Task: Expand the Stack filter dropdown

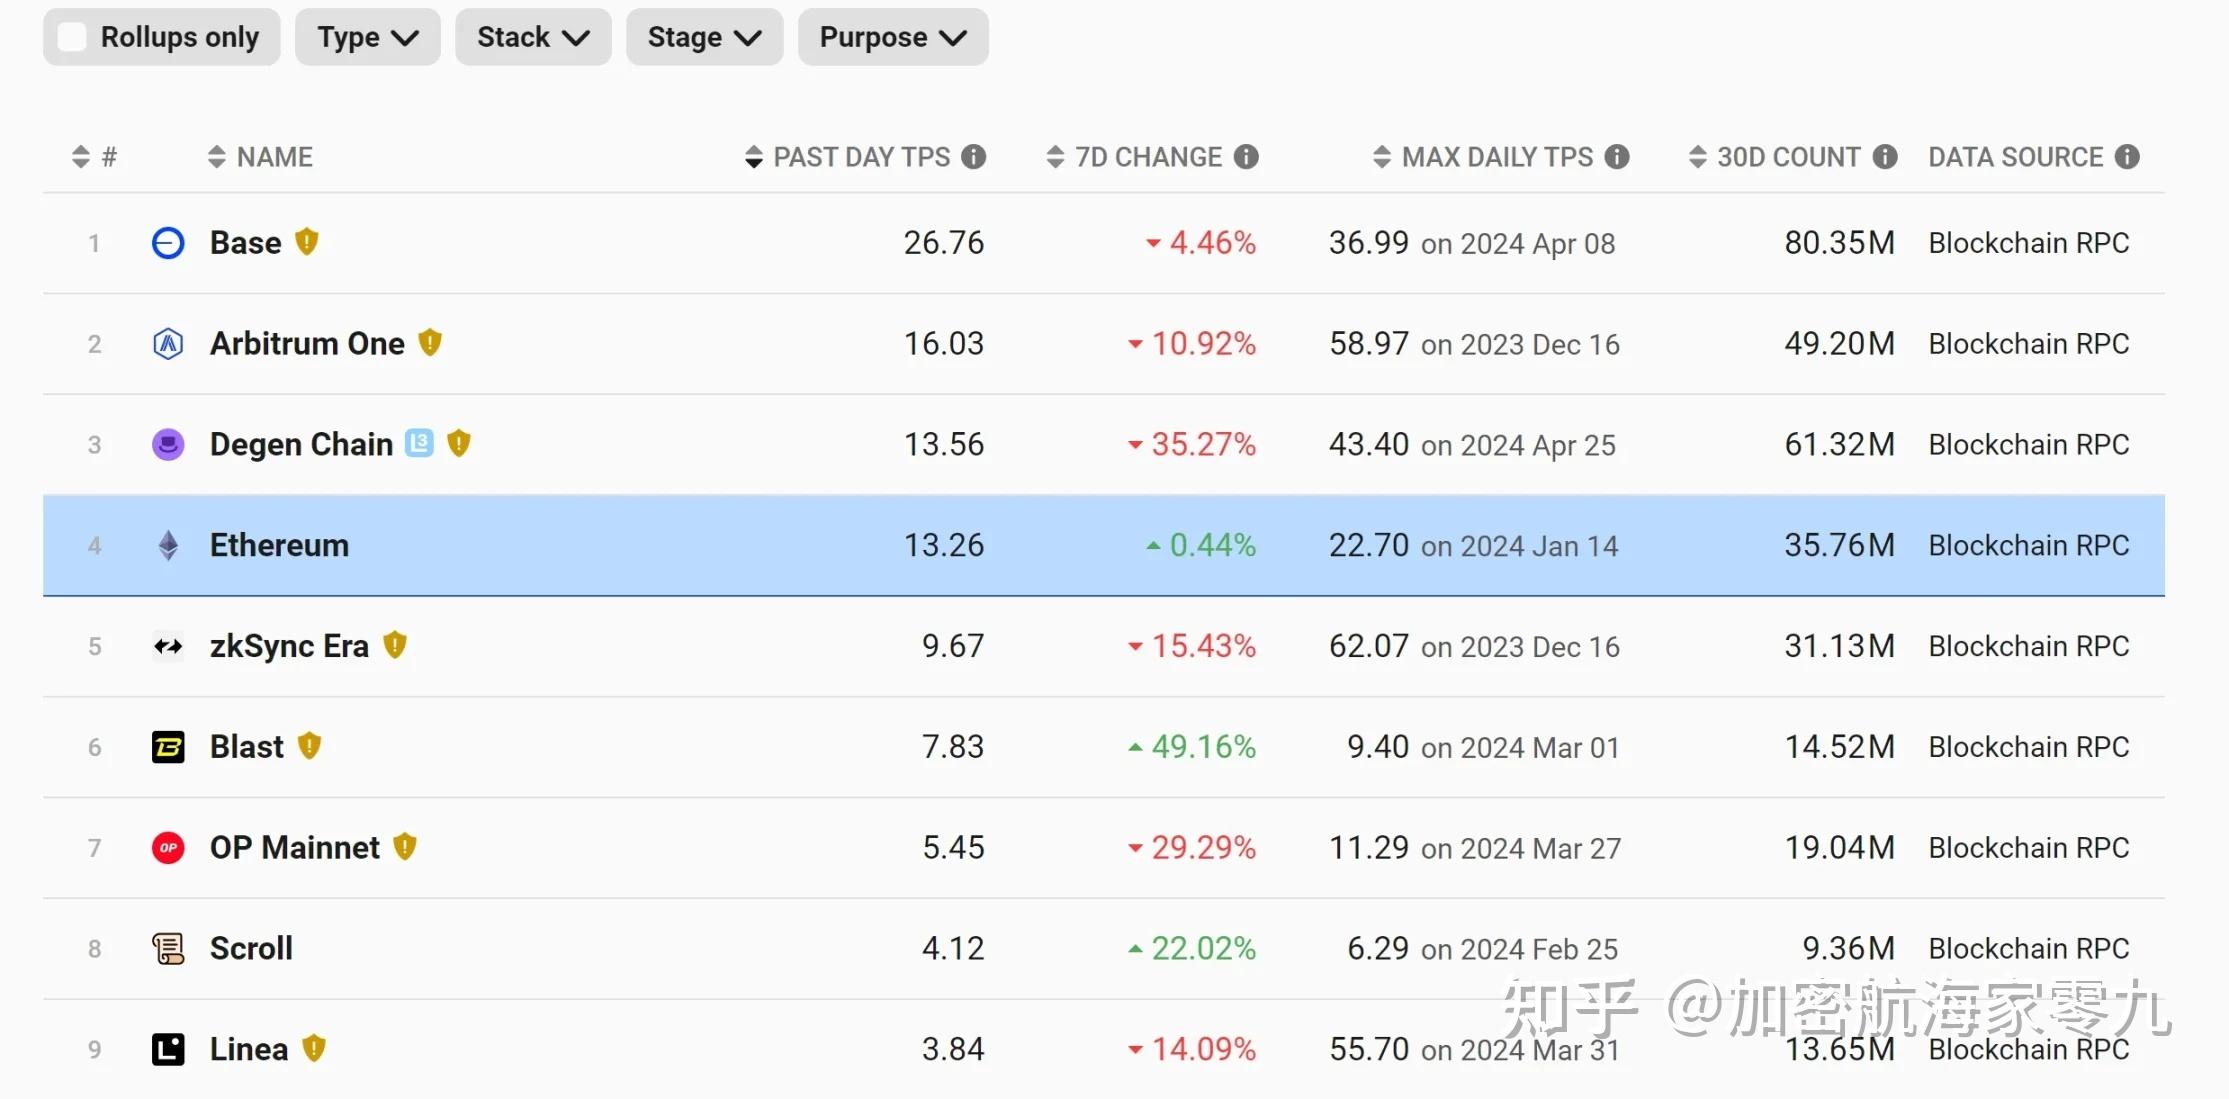Action: point(533,36)
